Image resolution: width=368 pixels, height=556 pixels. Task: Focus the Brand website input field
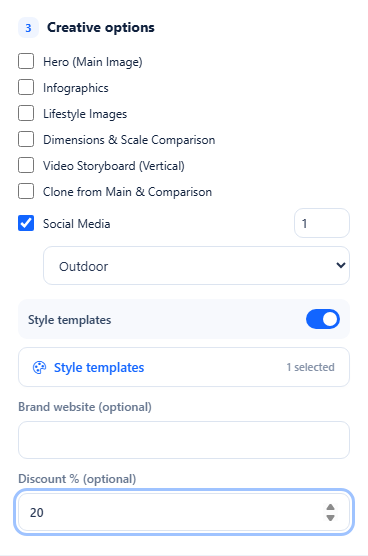click(x=184, y=440)
